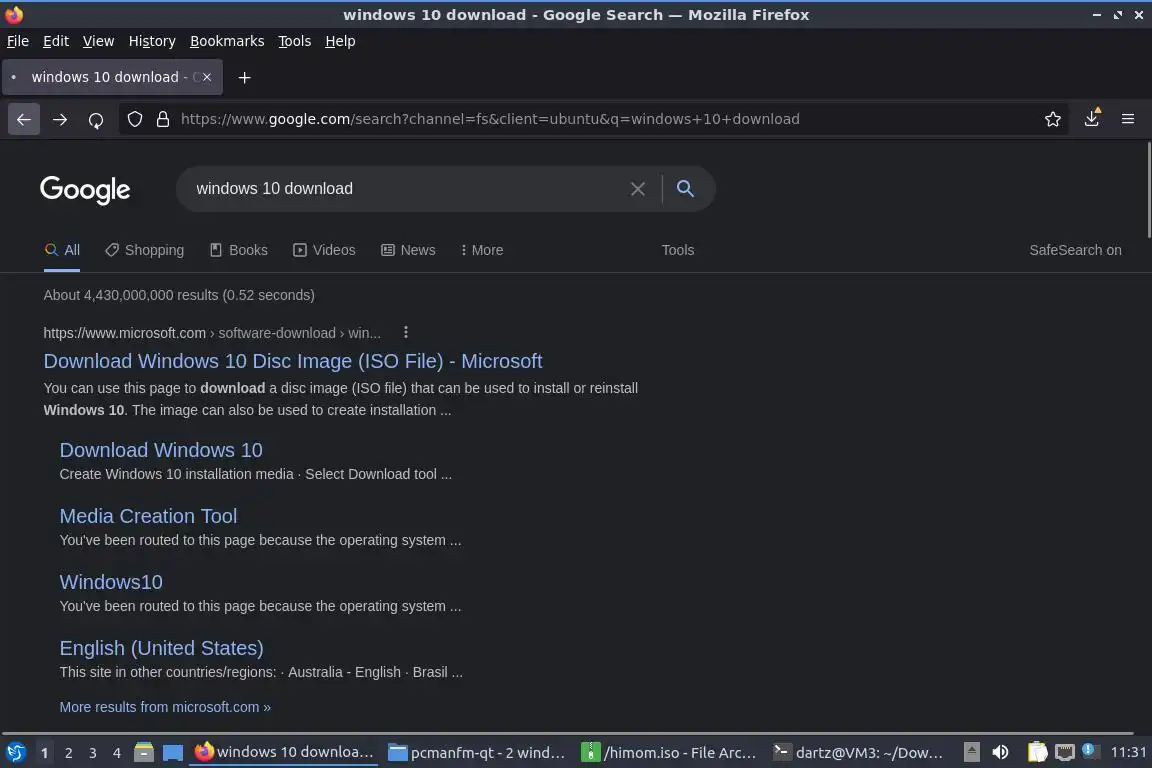Open the Help menu
1152x768 pixels.
coord(340,41)
